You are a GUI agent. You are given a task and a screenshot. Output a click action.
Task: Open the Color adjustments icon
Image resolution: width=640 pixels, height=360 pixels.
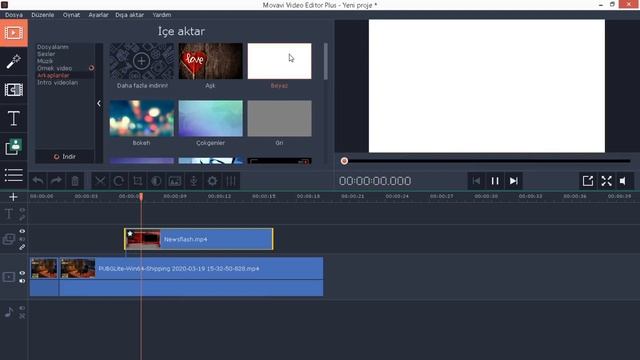pos(156,181)
